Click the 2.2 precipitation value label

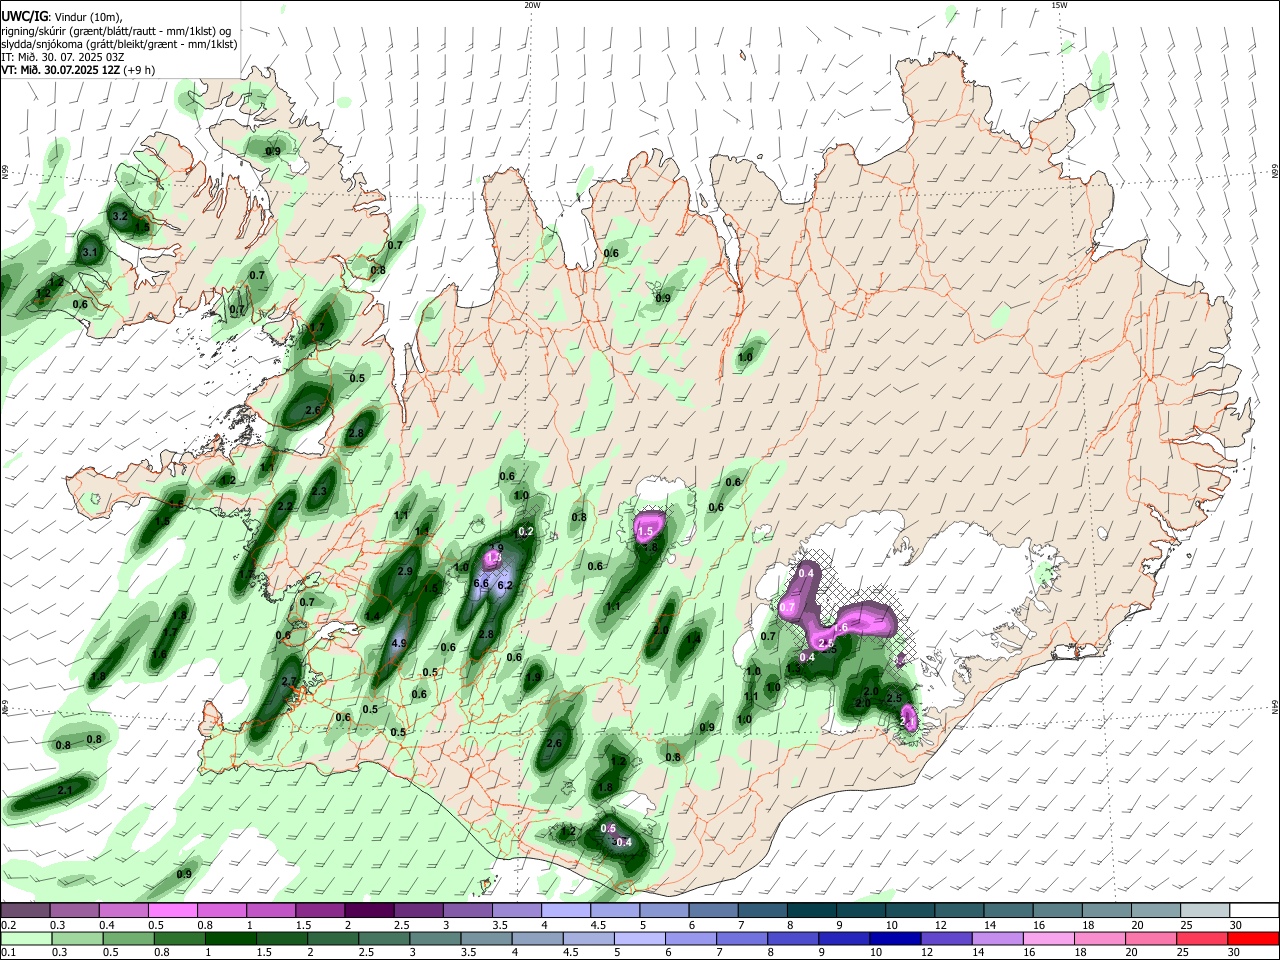[x=285, y=507]
